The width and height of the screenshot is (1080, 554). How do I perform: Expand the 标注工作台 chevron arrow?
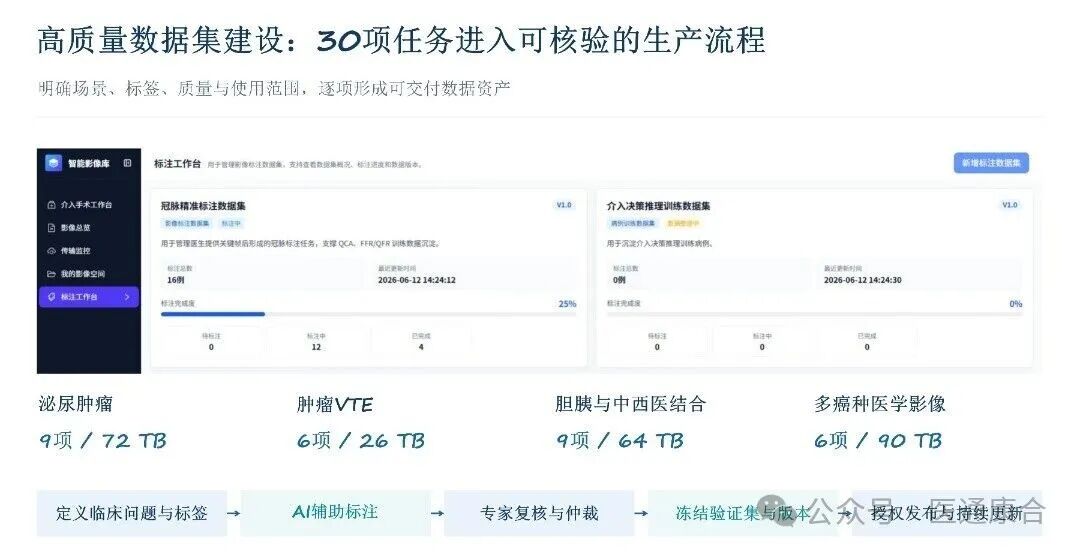coord(127,297)
